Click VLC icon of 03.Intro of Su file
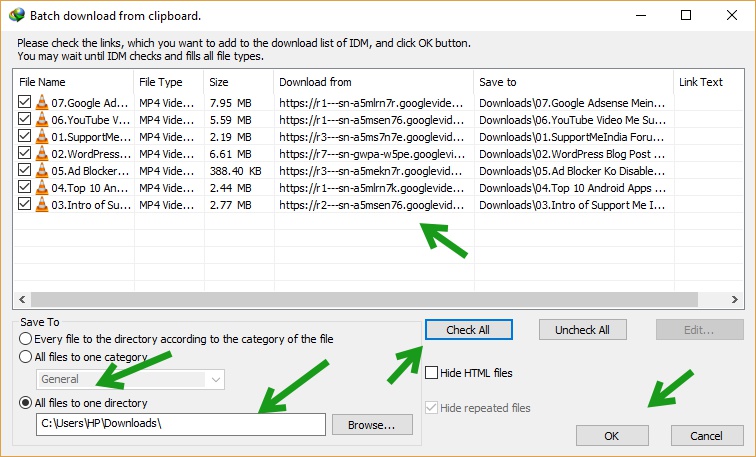The width and height of the screenshot is (756, 457). [42, 204]
